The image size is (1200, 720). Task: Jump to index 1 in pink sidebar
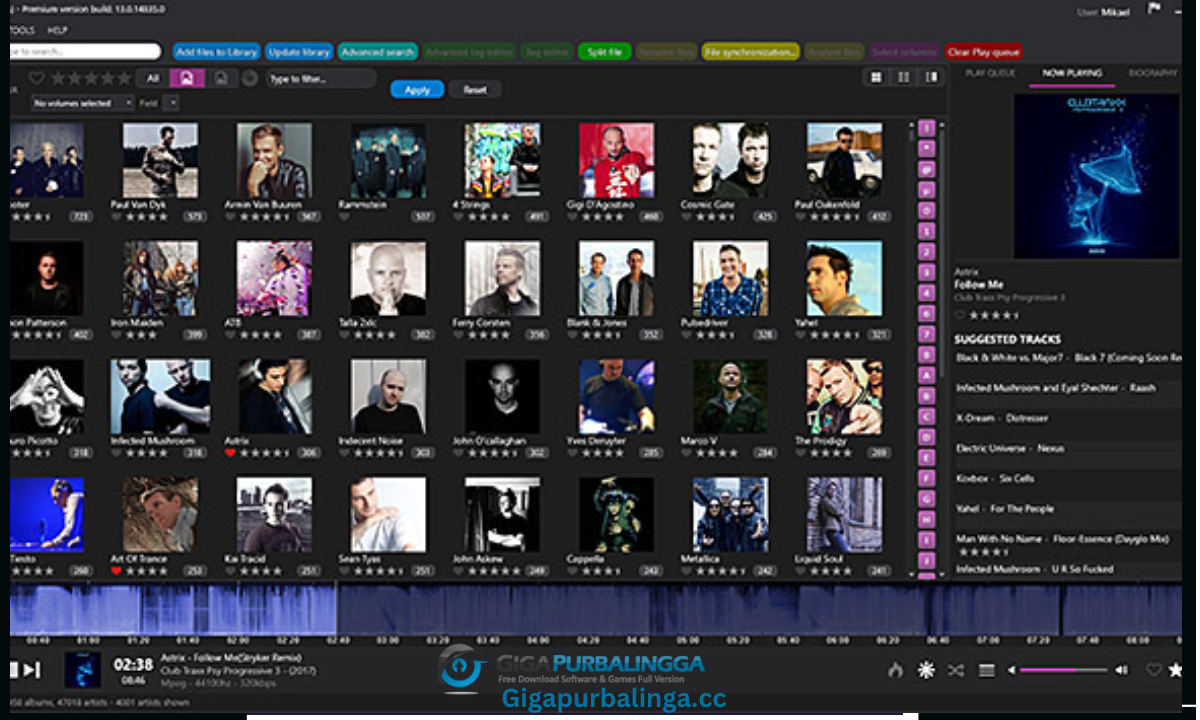926,231
